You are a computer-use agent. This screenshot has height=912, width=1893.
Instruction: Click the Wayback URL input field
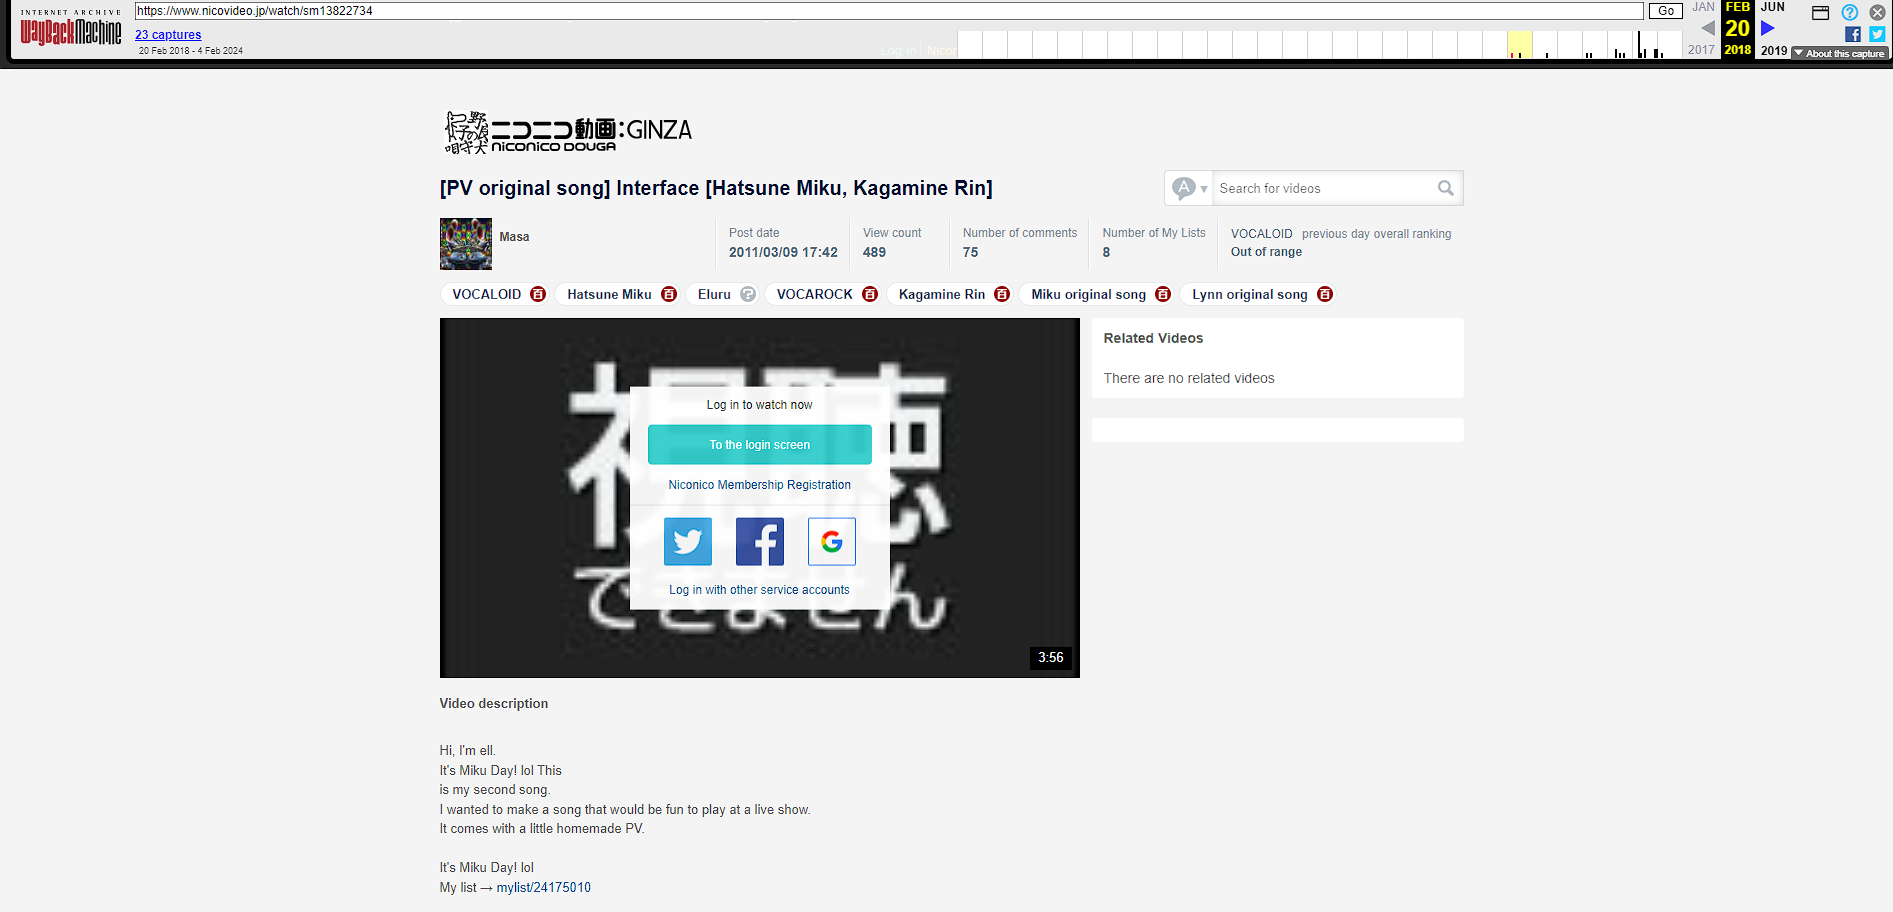tap(889, 11)
